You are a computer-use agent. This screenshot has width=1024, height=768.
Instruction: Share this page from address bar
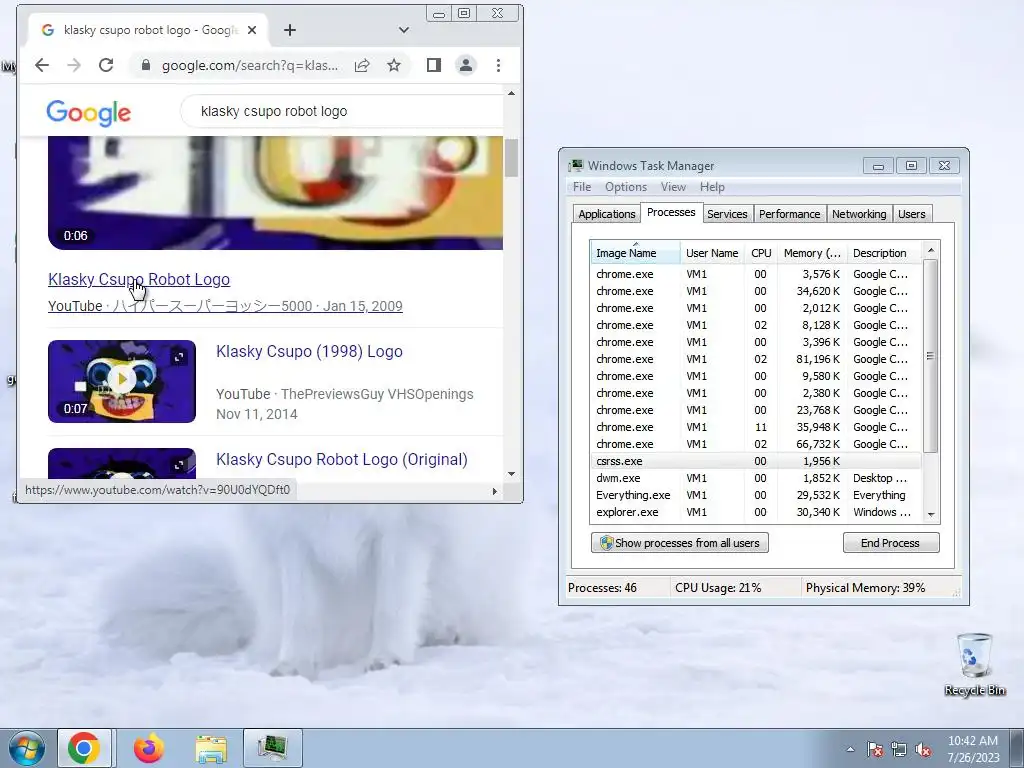pos(362,65)
